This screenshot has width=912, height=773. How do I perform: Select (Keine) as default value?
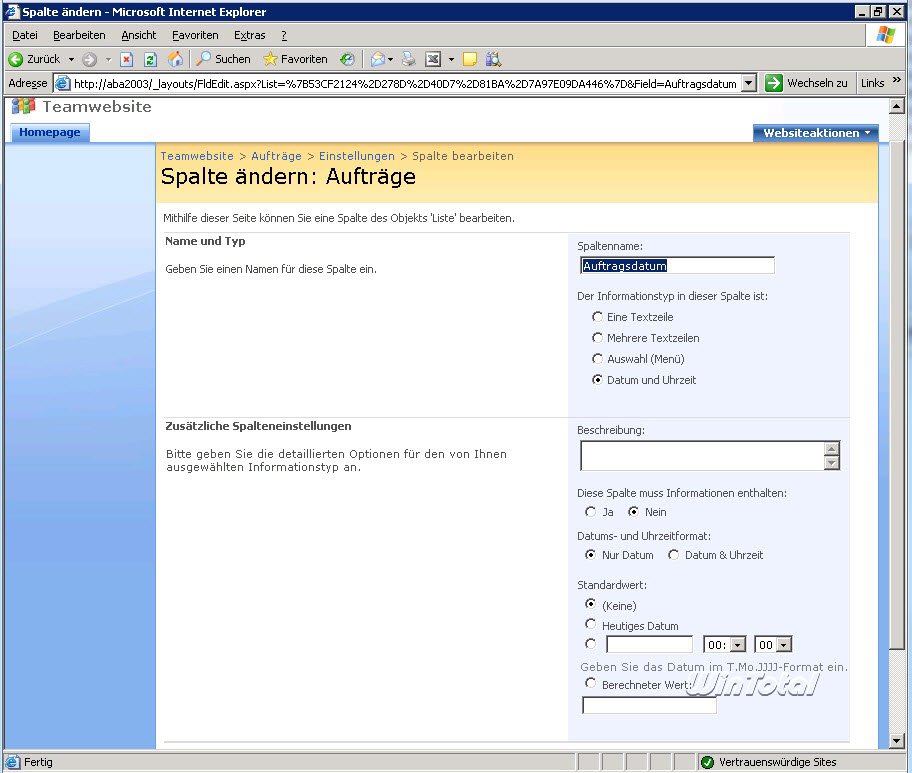click(590, 604)
